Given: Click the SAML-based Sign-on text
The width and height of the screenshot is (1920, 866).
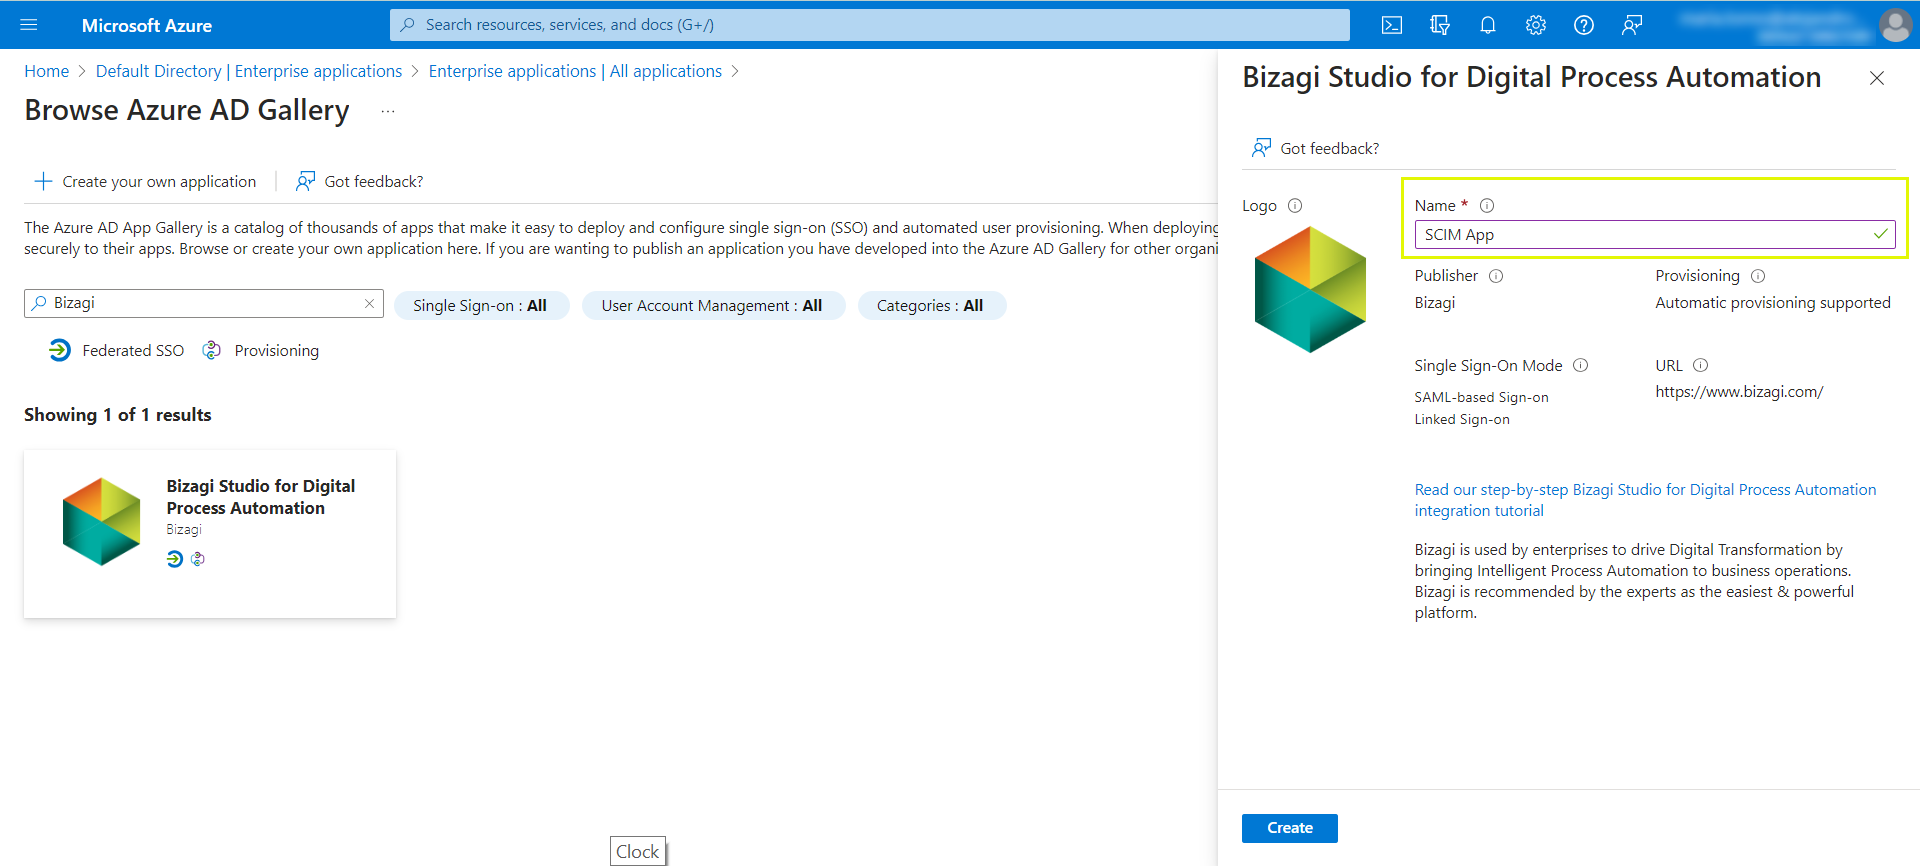Looking at the screenshot, I should (1481, 398).
